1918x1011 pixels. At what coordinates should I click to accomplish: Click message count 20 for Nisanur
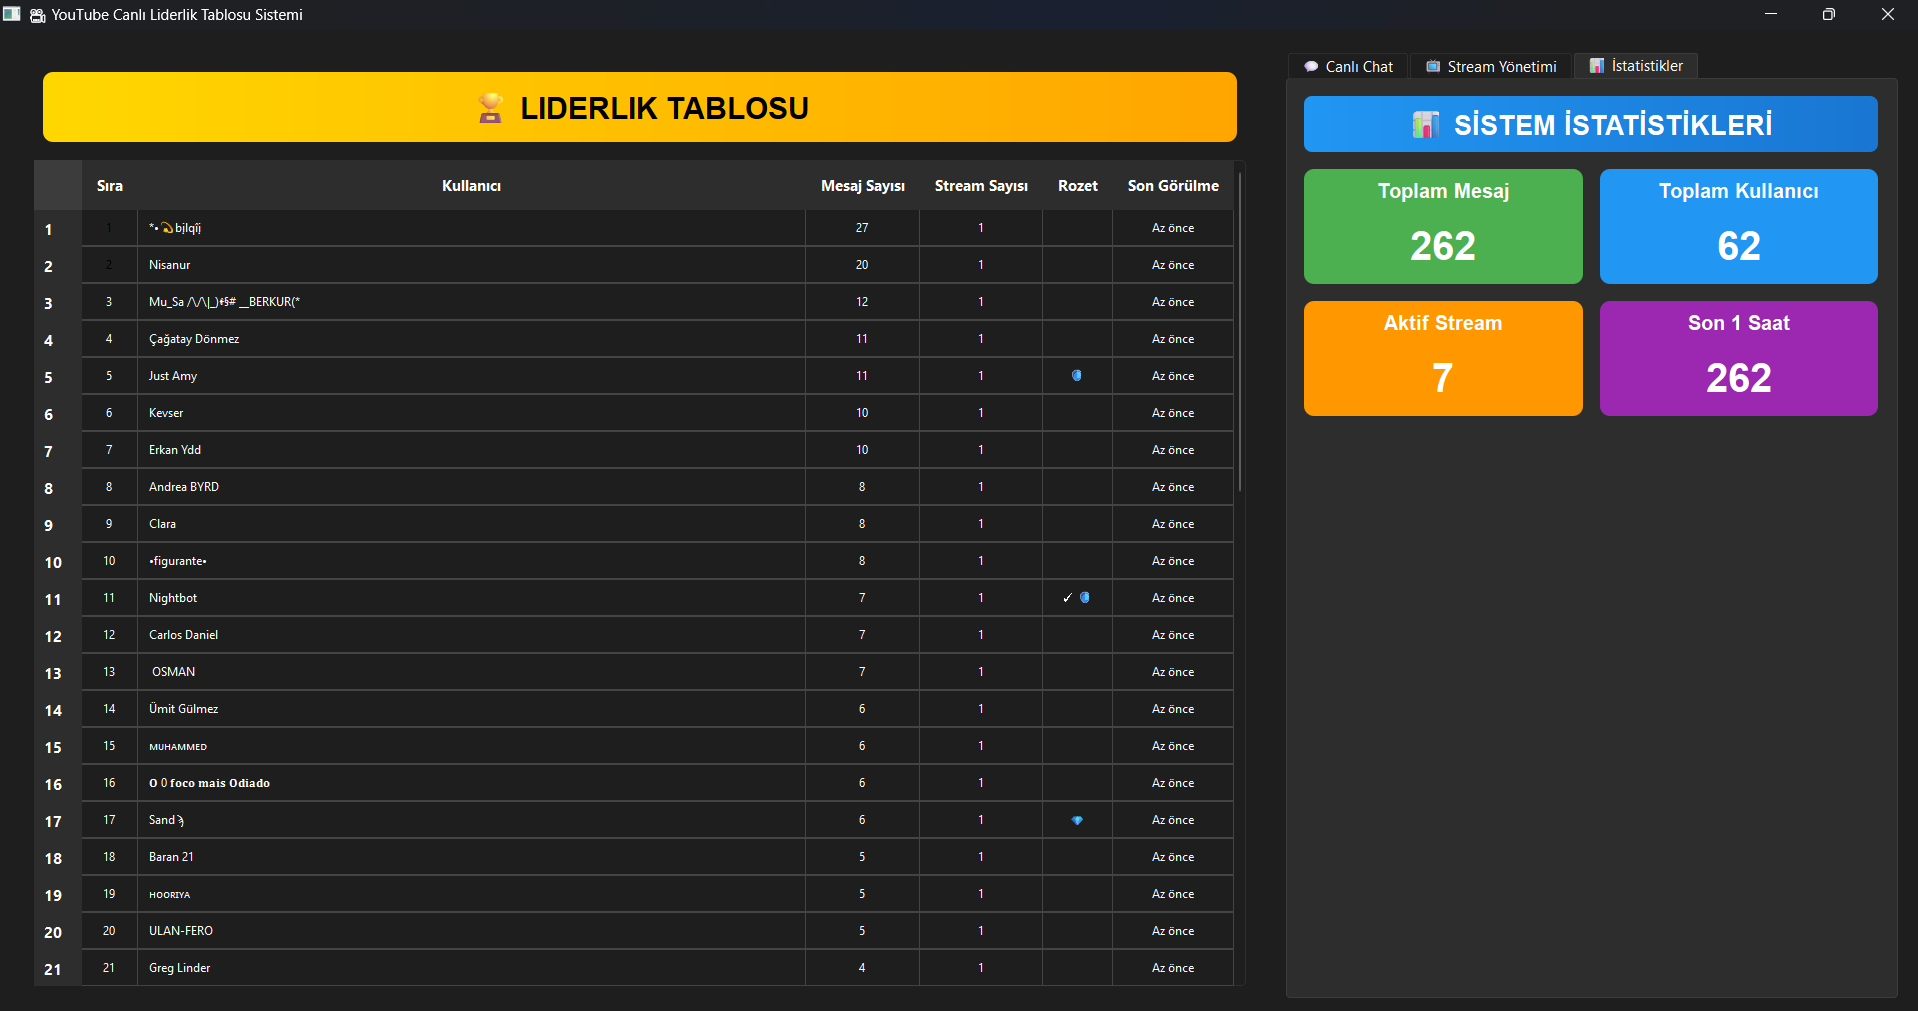[x=862, y=265]
